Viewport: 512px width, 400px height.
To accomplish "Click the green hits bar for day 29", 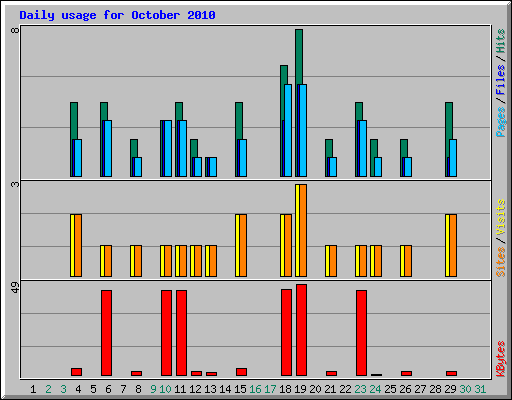I will click(449, 121).
